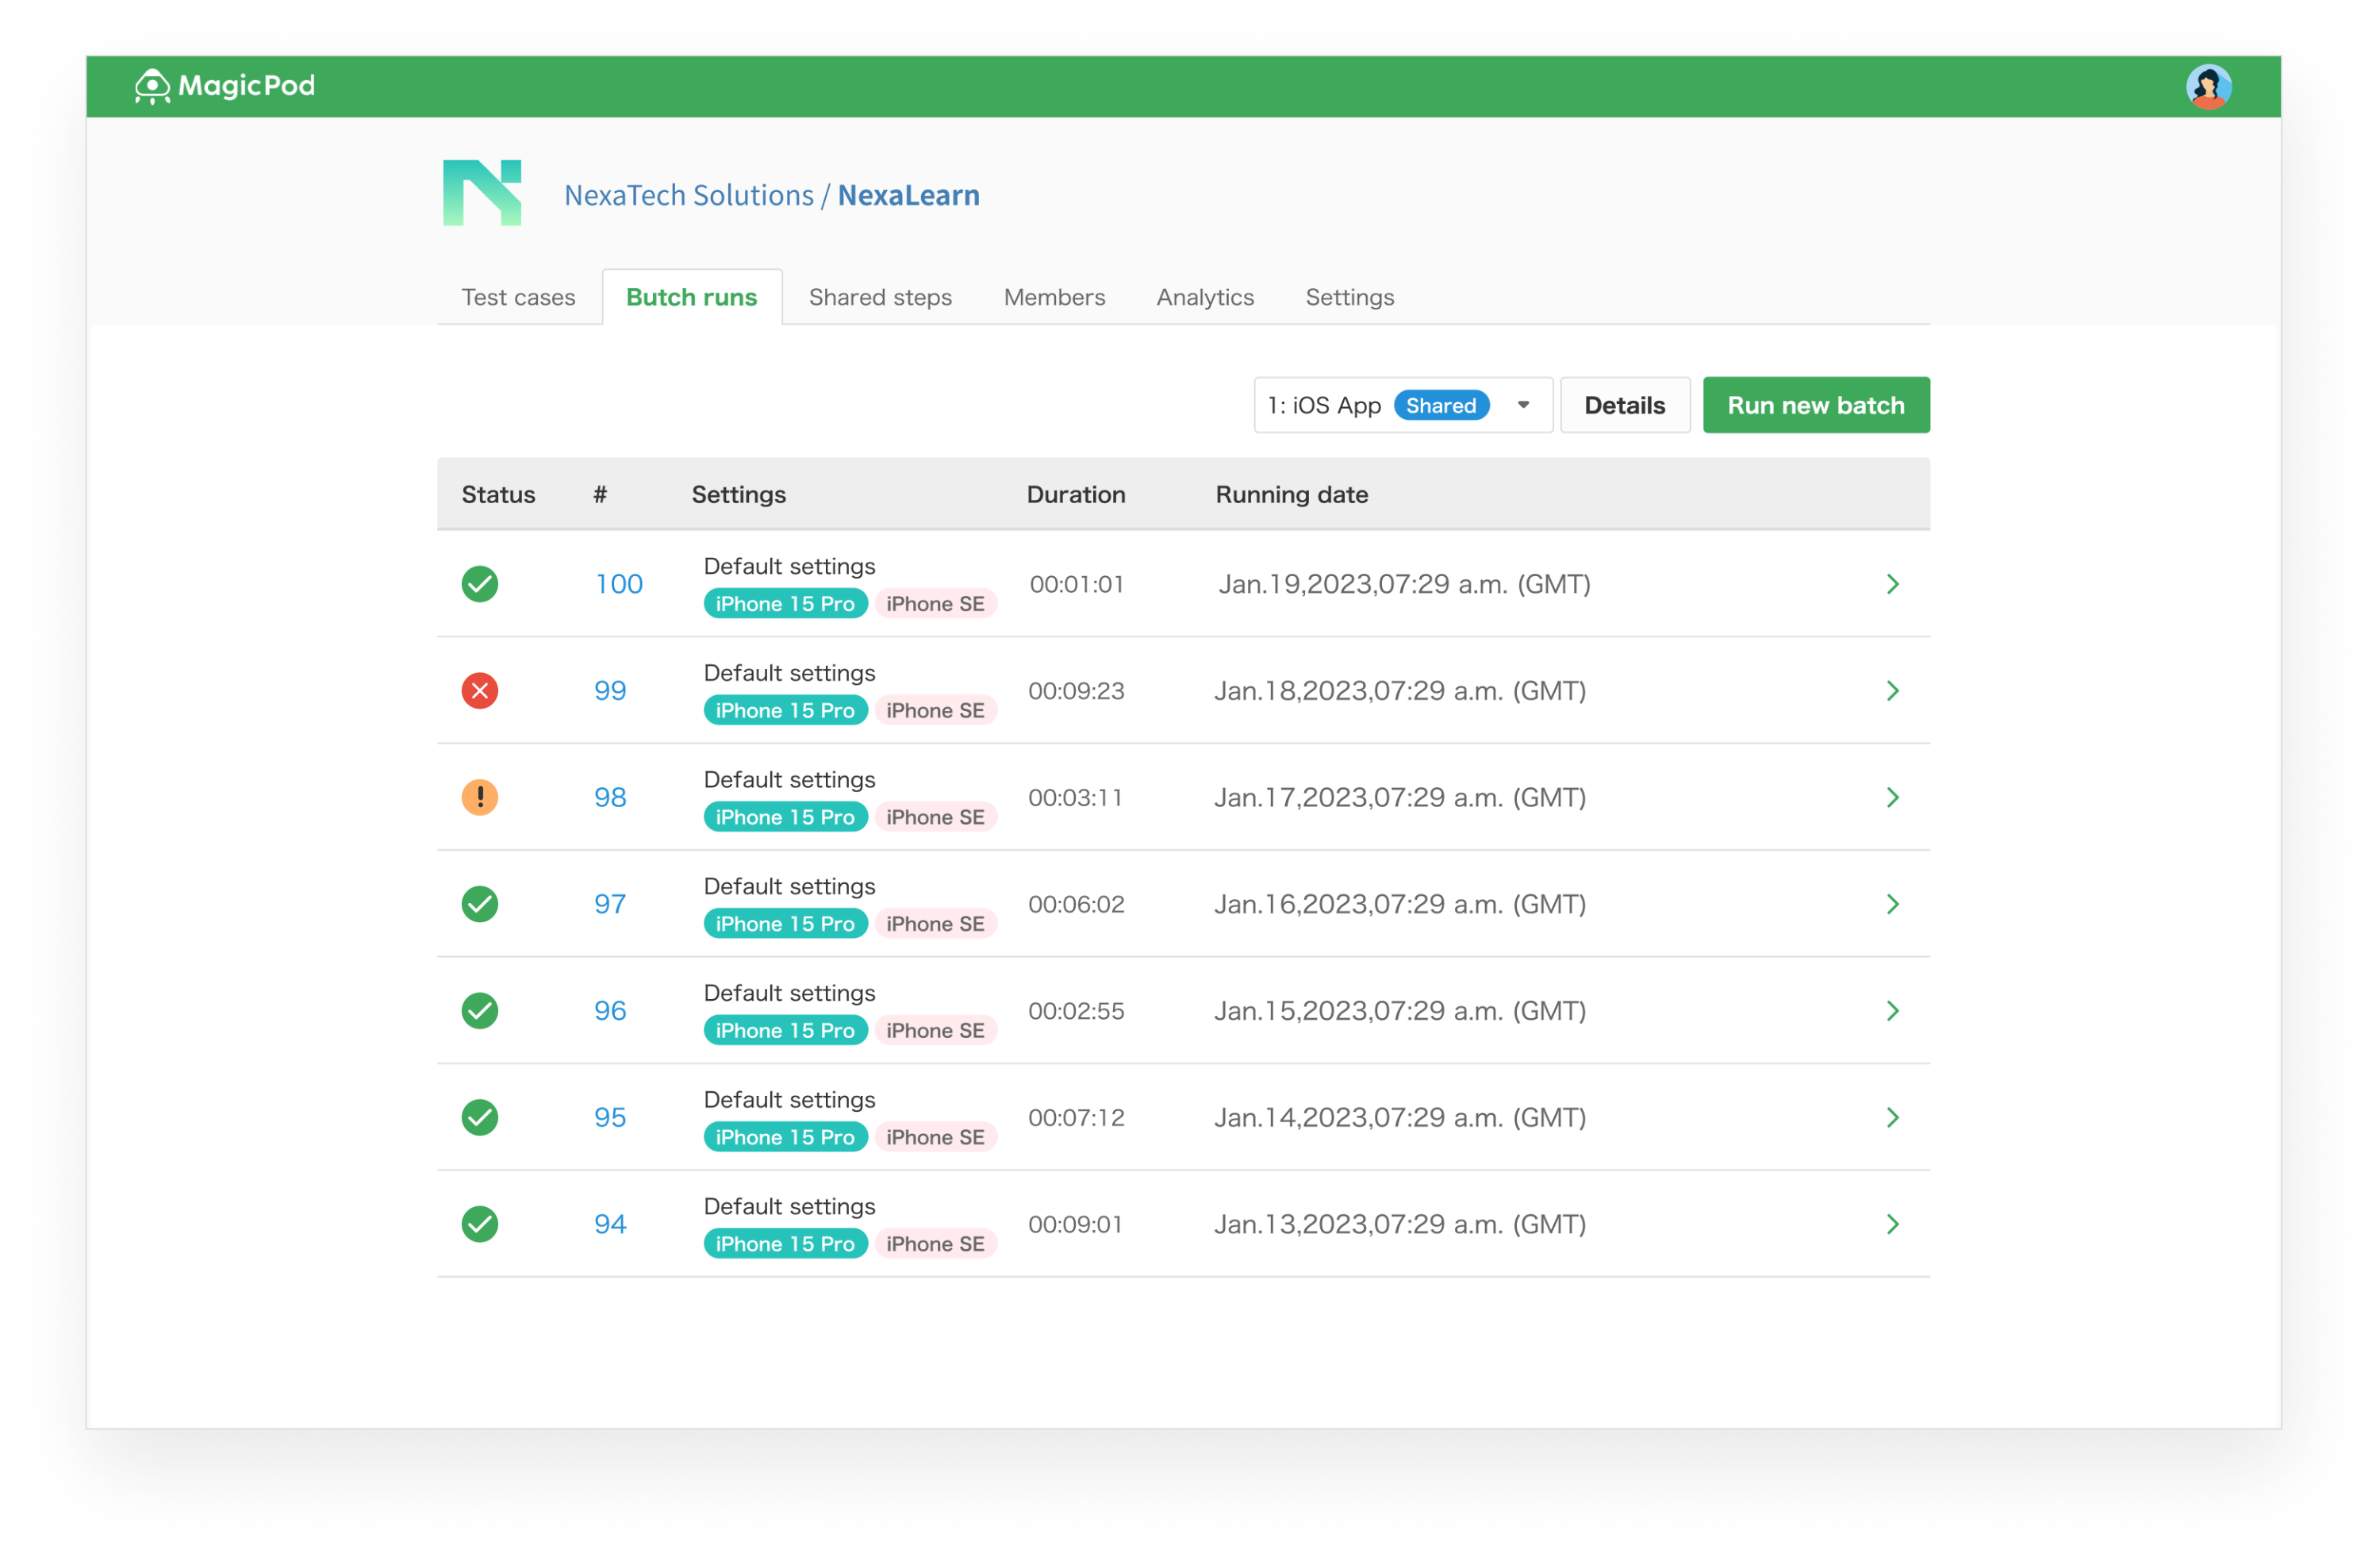Click the Details button
Viewport: 2380px width, 1557px height.
(x=1624, y=405)
